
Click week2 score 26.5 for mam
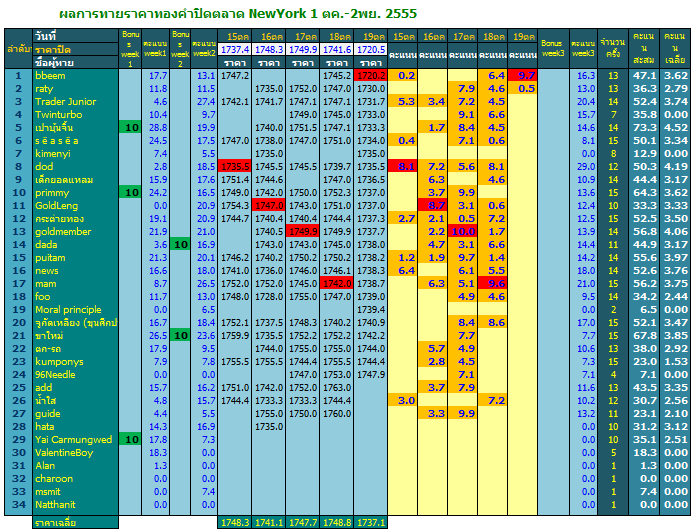[204, 284]
